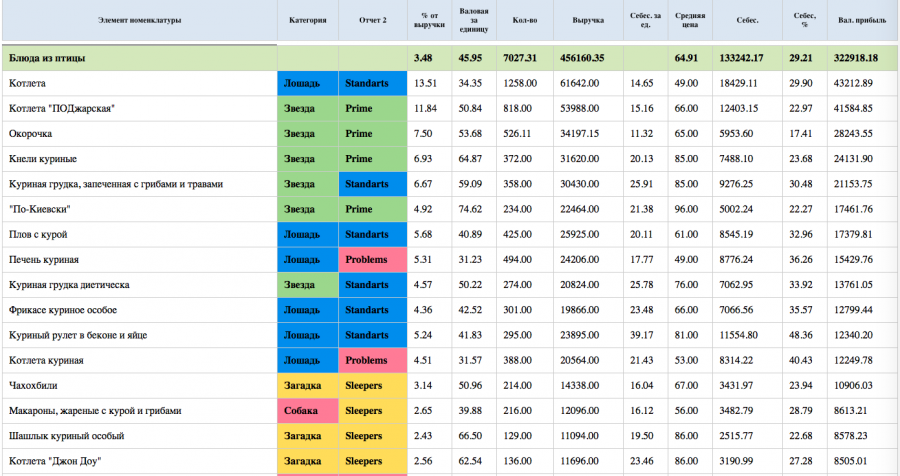The width and height of the screenshot is (900, 476).
Task: Select 'Куриный рулет в беконе и яйце' row
Action: point(449,335)
